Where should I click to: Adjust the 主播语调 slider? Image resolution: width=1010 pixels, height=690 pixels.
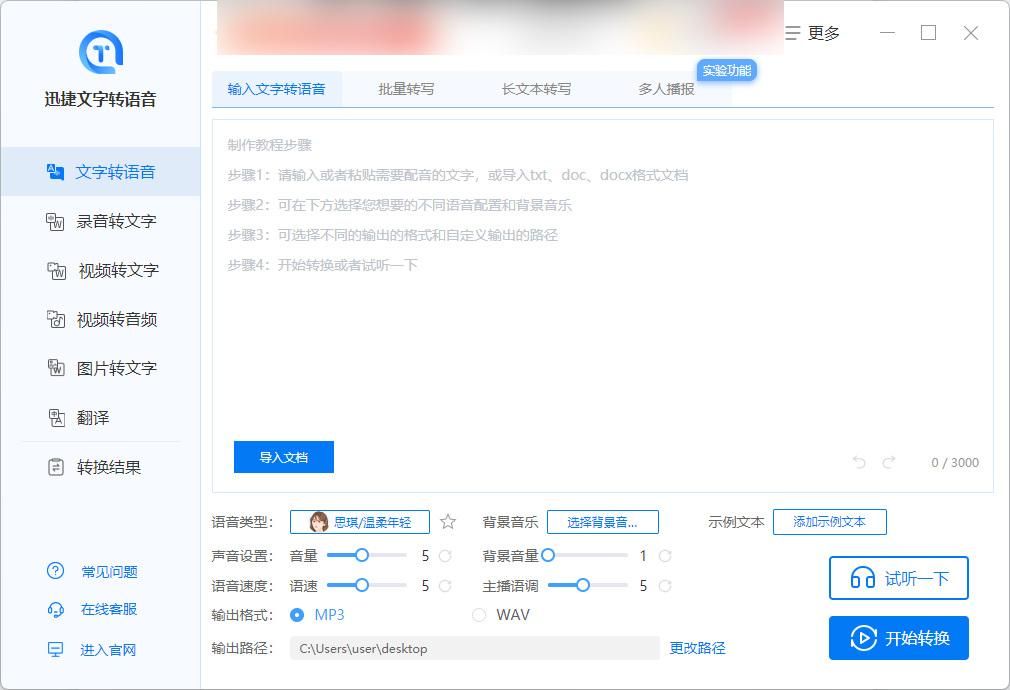587,585
